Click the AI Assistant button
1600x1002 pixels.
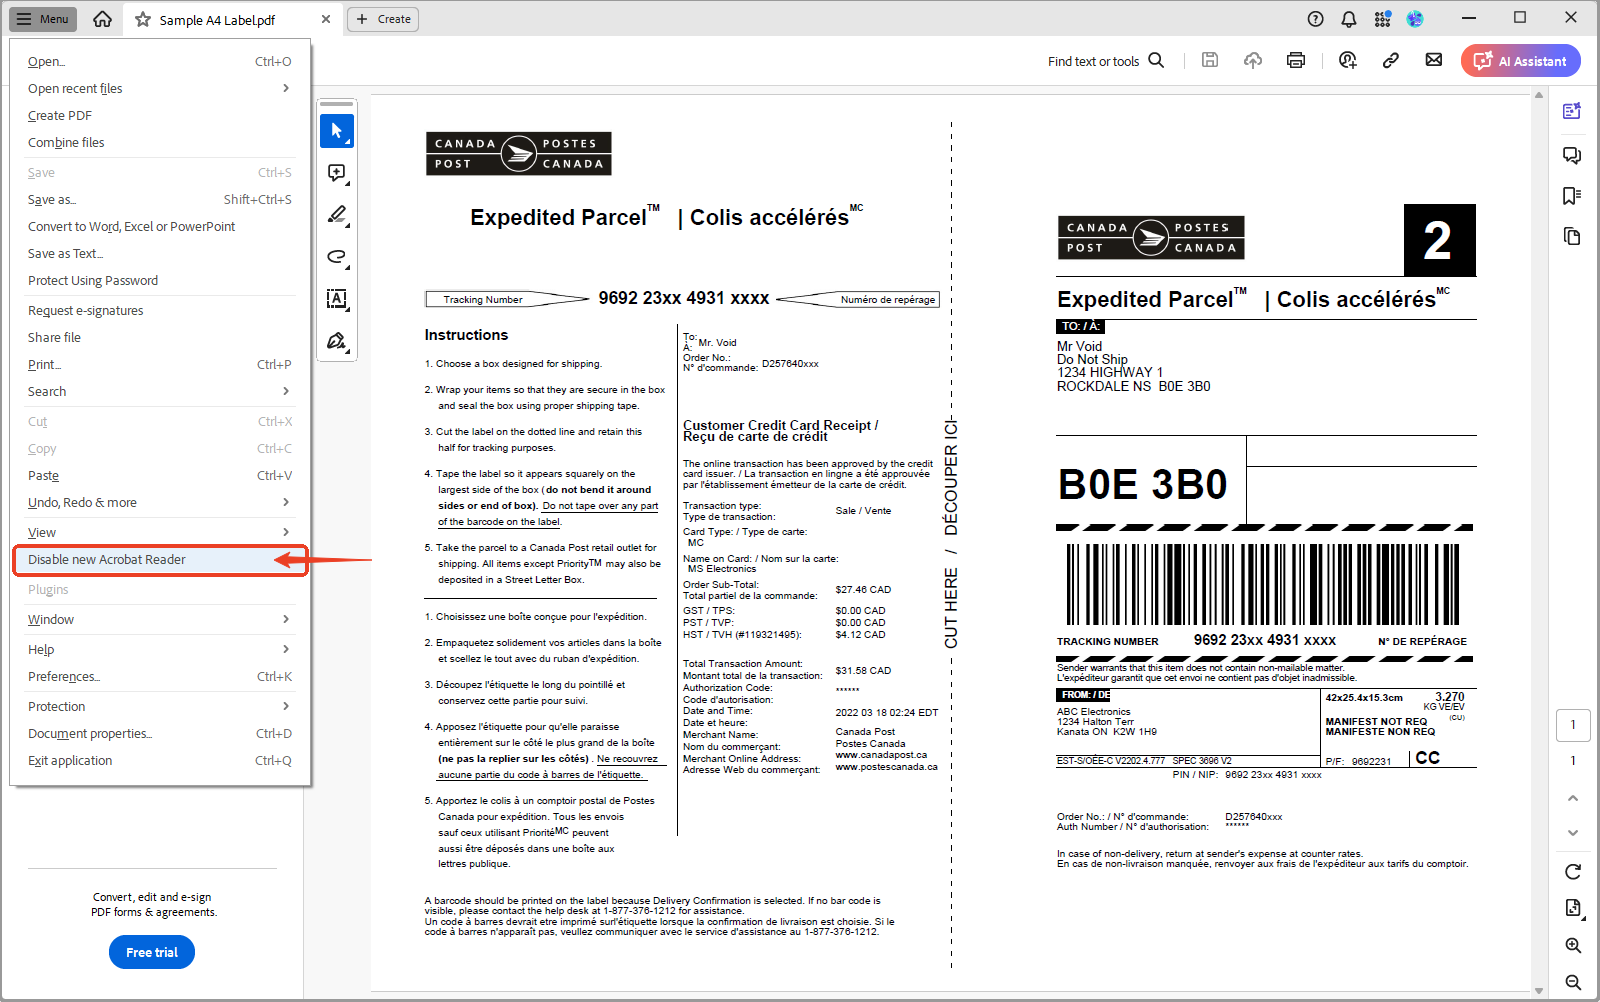point(1521,61)
